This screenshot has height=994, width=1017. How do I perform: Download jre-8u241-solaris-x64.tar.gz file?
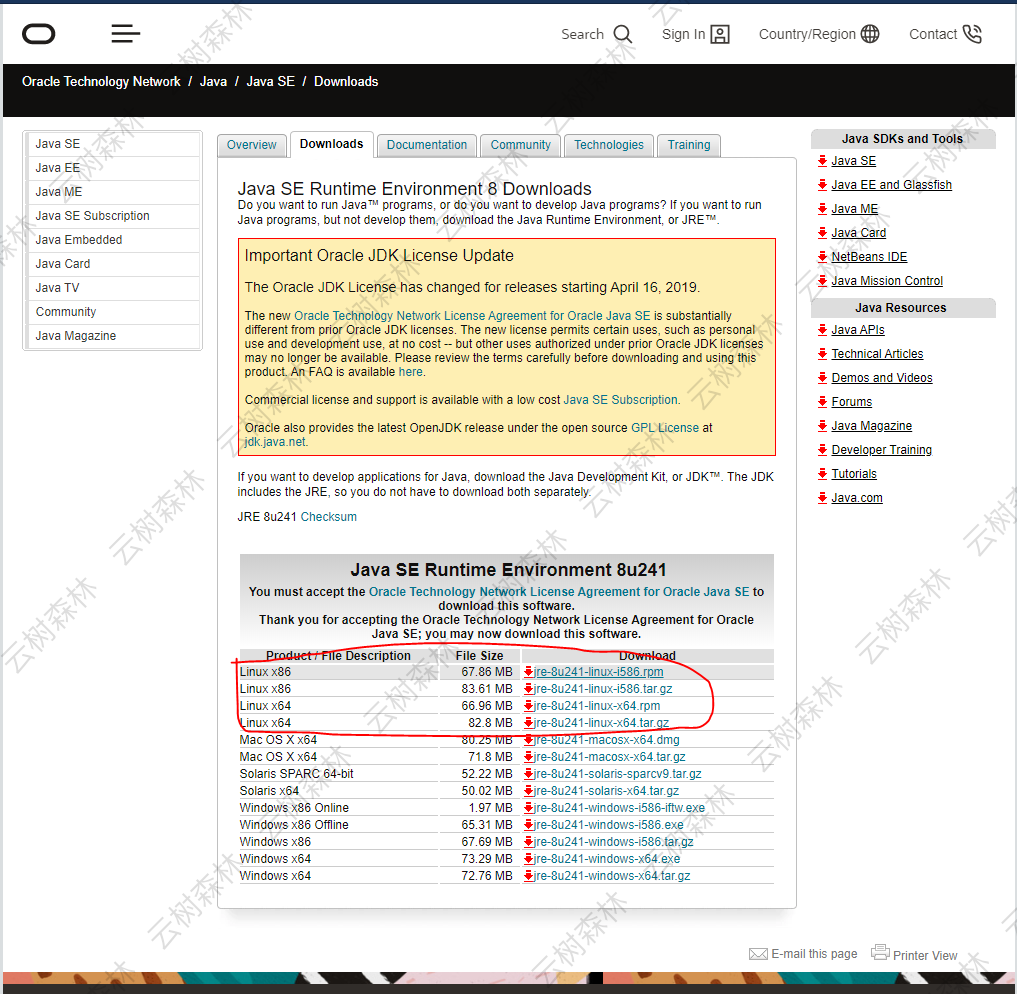tap(606, 791)
